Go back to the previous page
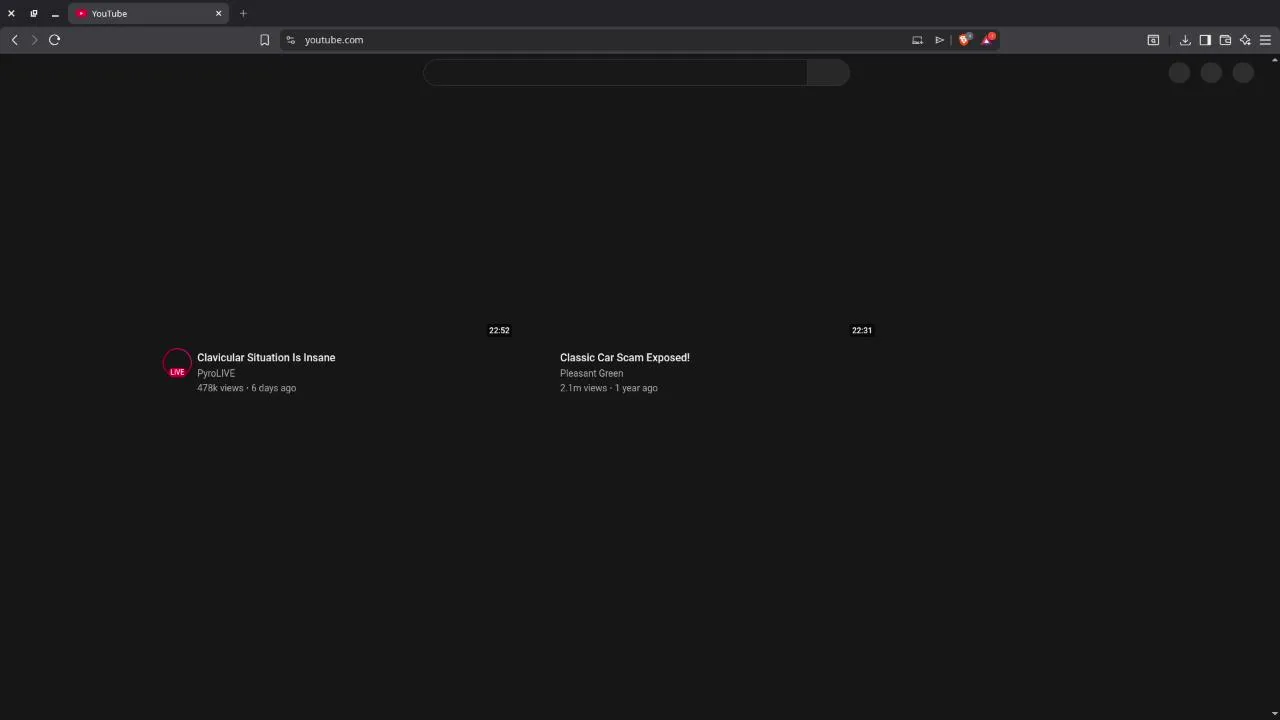This screenshot has height=720, width=1280. (15, 40)
